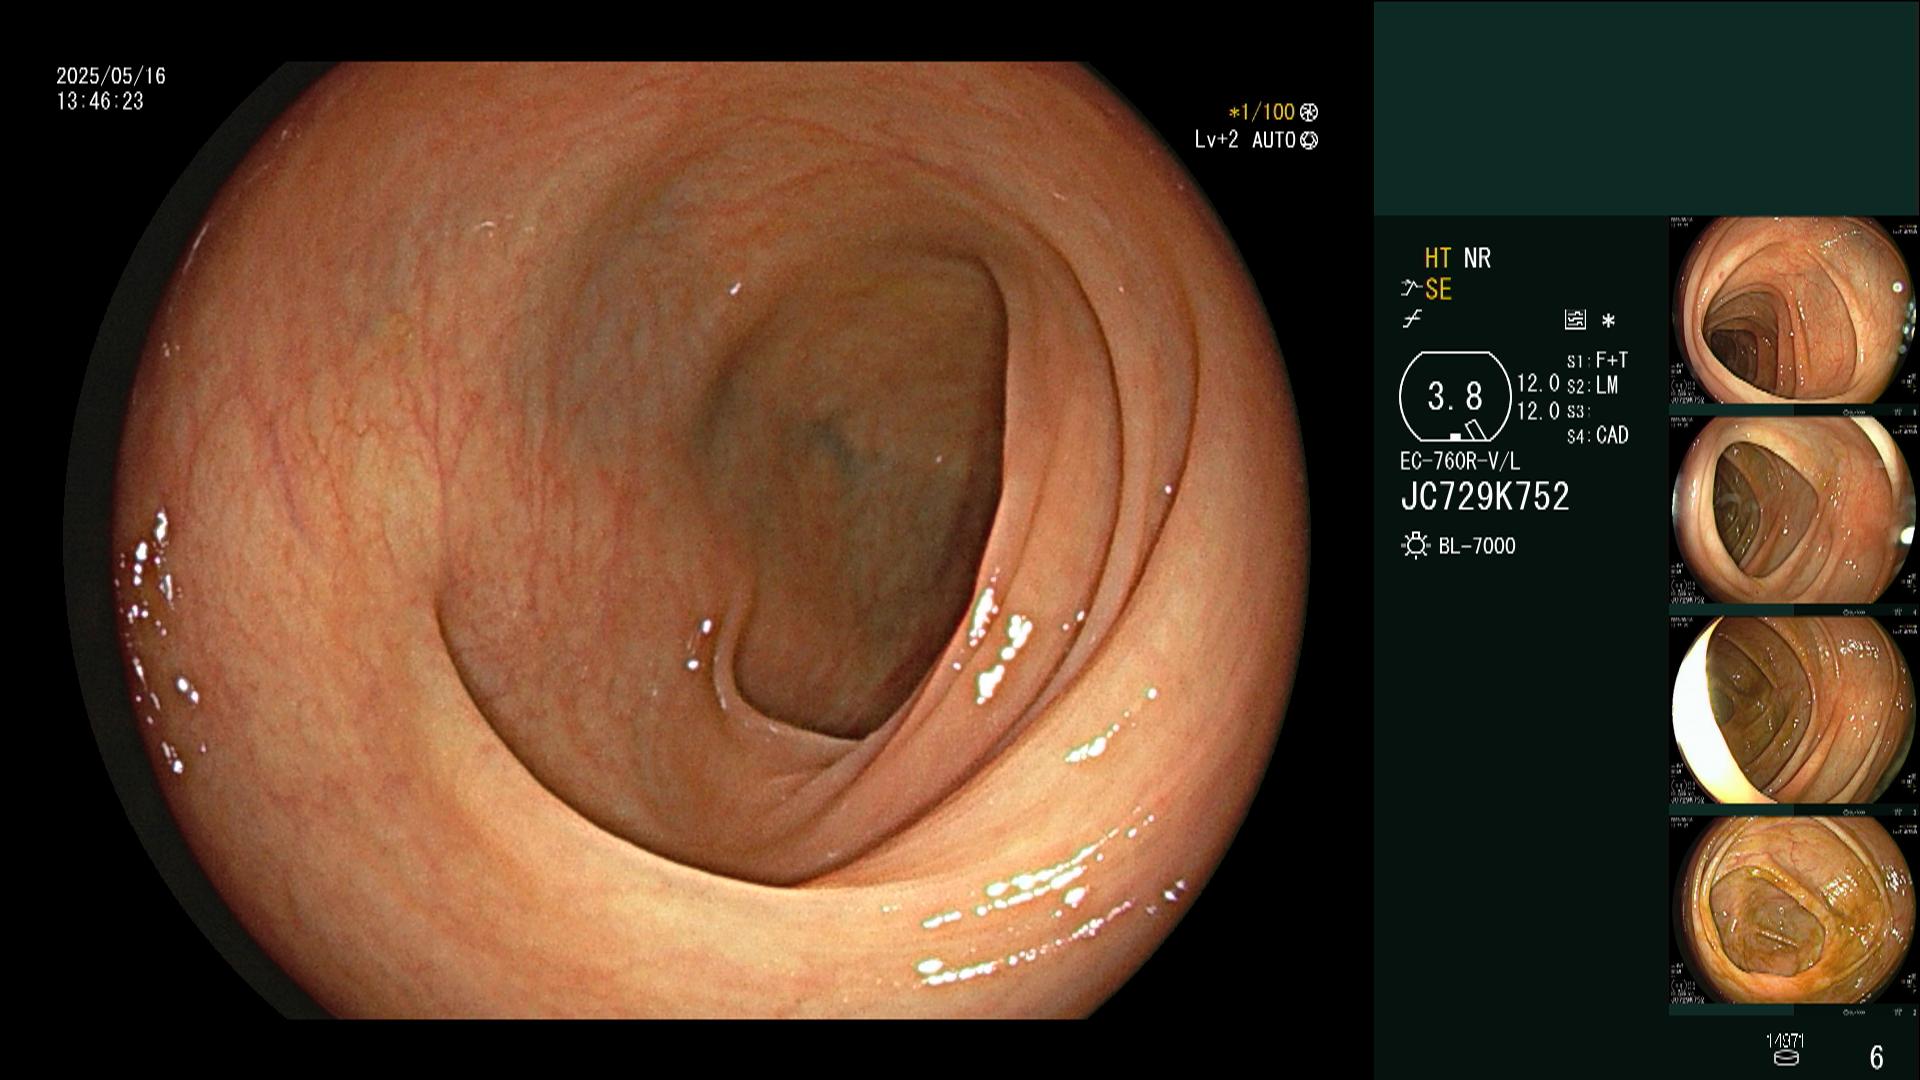Click the shutter speed *1/100 value
Viewport: 1920px width, 1080px height.
click(x=1262, y=112)
